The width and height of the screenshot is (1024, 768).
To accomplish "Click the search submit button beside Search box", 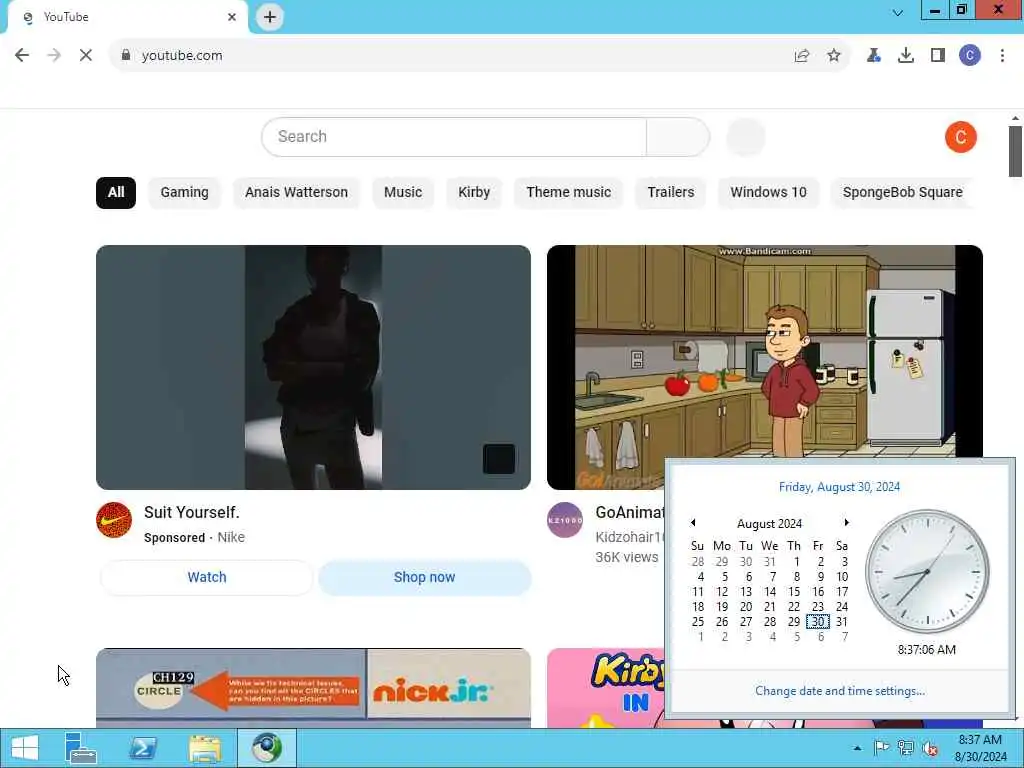I will tap(678, 136).
